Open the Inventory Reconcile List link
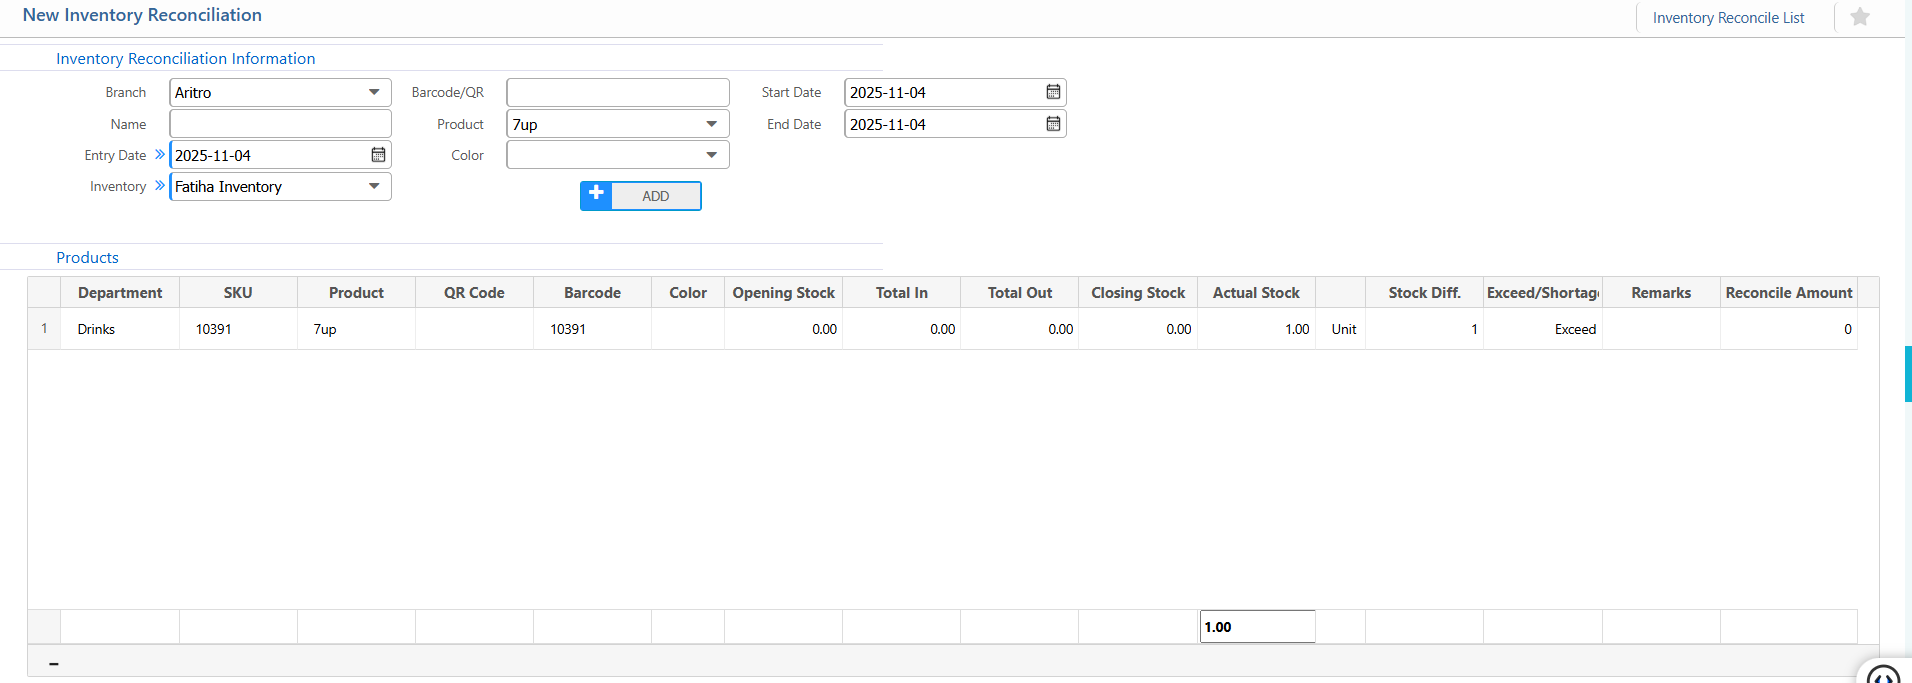Screen dimensions: 1912x683 [x=1728, y=18]
